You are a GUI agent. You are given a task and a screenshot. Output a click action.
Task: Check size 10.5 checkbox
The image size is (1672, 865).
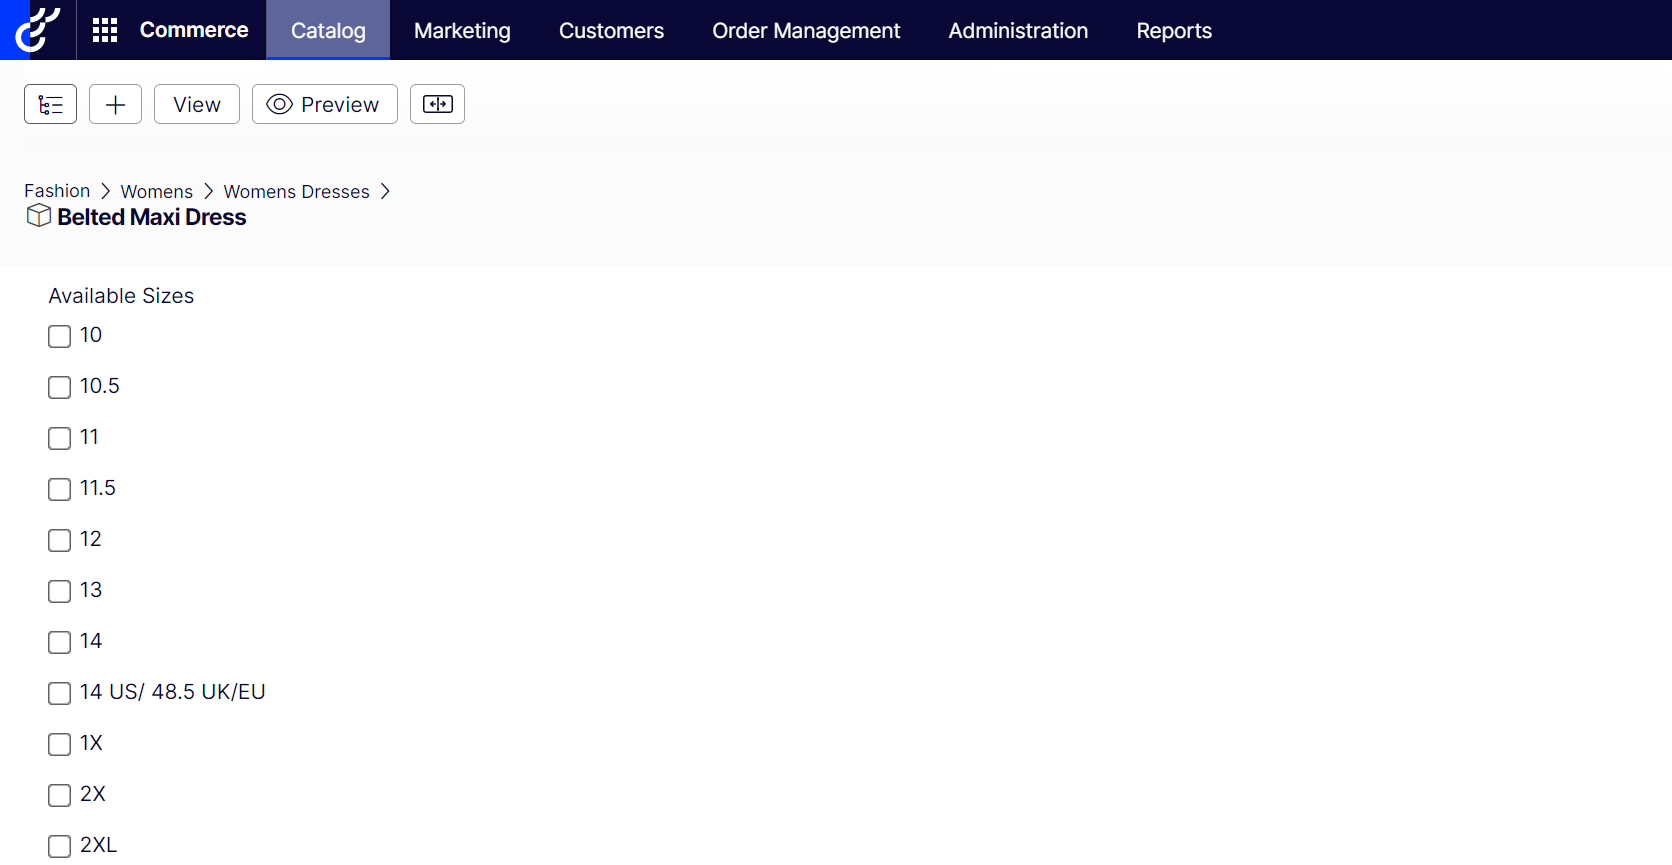60,387
